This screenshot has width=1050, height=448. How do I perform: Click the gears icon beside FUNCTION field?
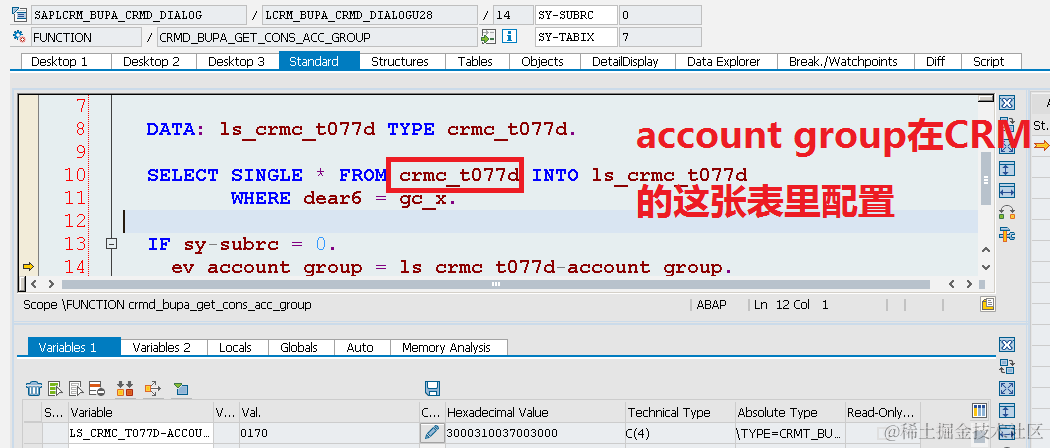coord(19,37)
